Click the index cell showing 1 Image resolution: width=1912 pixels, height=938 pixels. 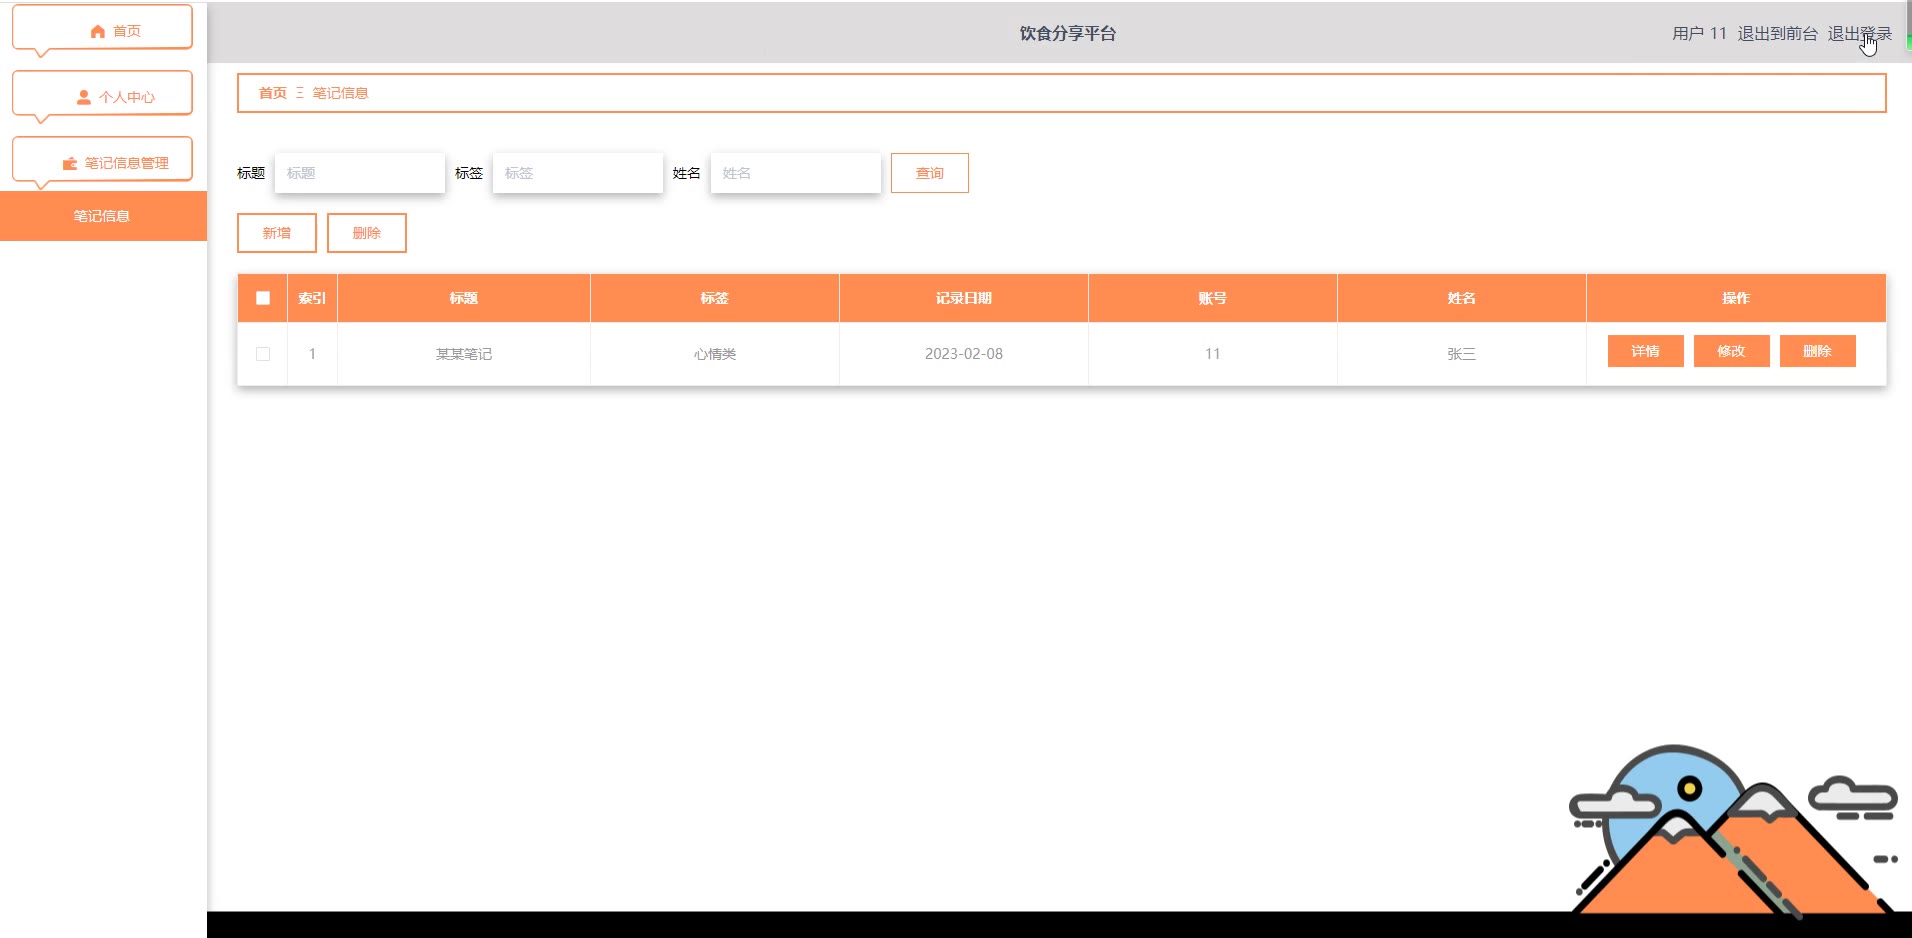[312, 354]
